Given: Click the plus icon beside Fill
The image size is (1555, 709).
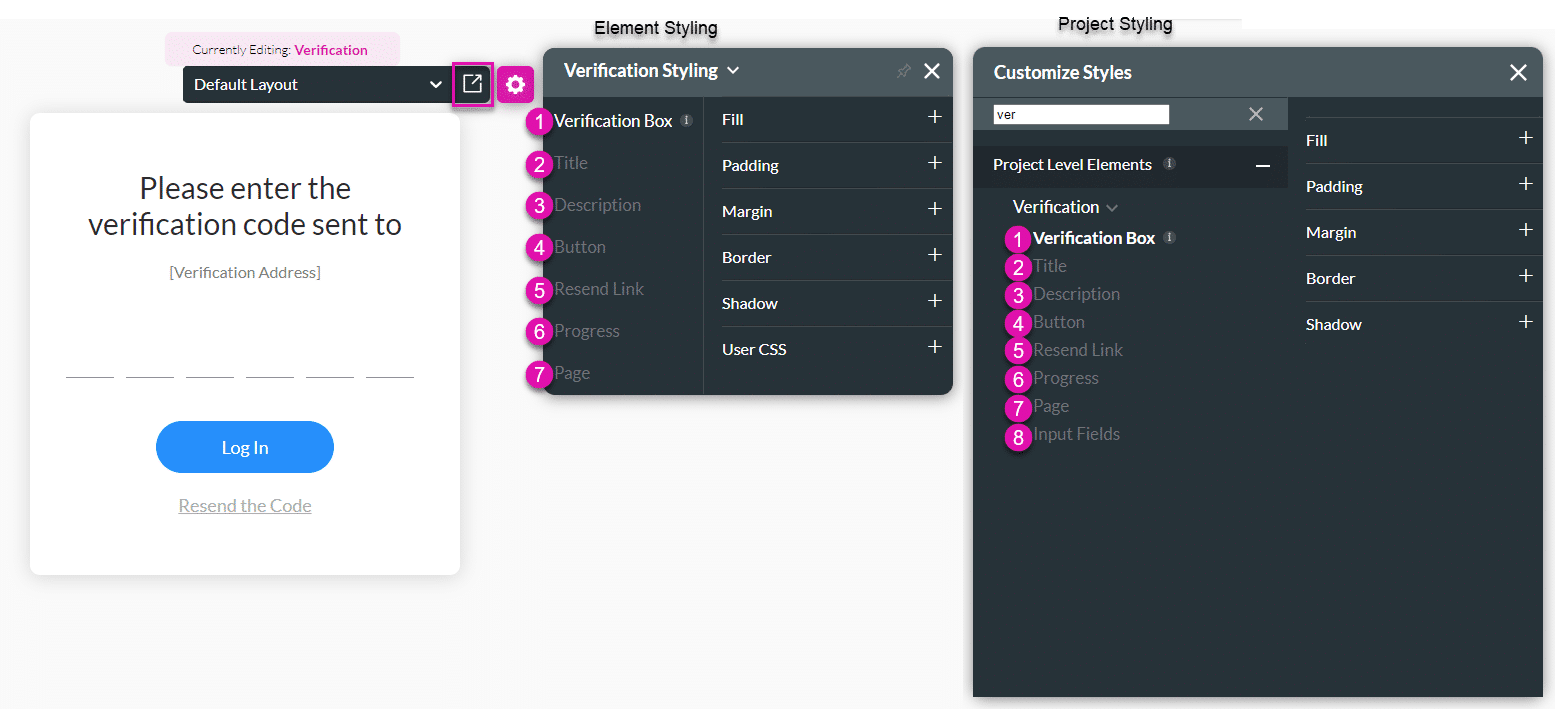Looking at the screenshot, I should click(x=934, y=119).
